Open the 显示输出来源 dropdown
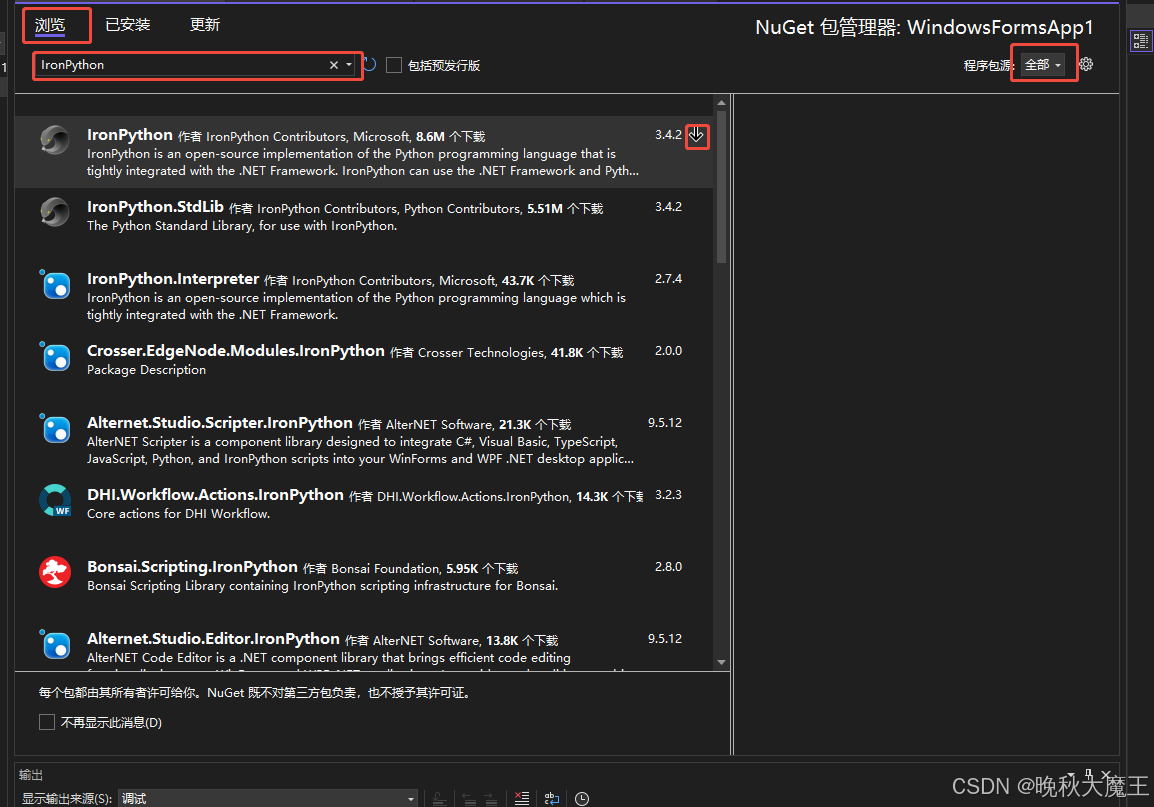 click(x=270, y=798)
